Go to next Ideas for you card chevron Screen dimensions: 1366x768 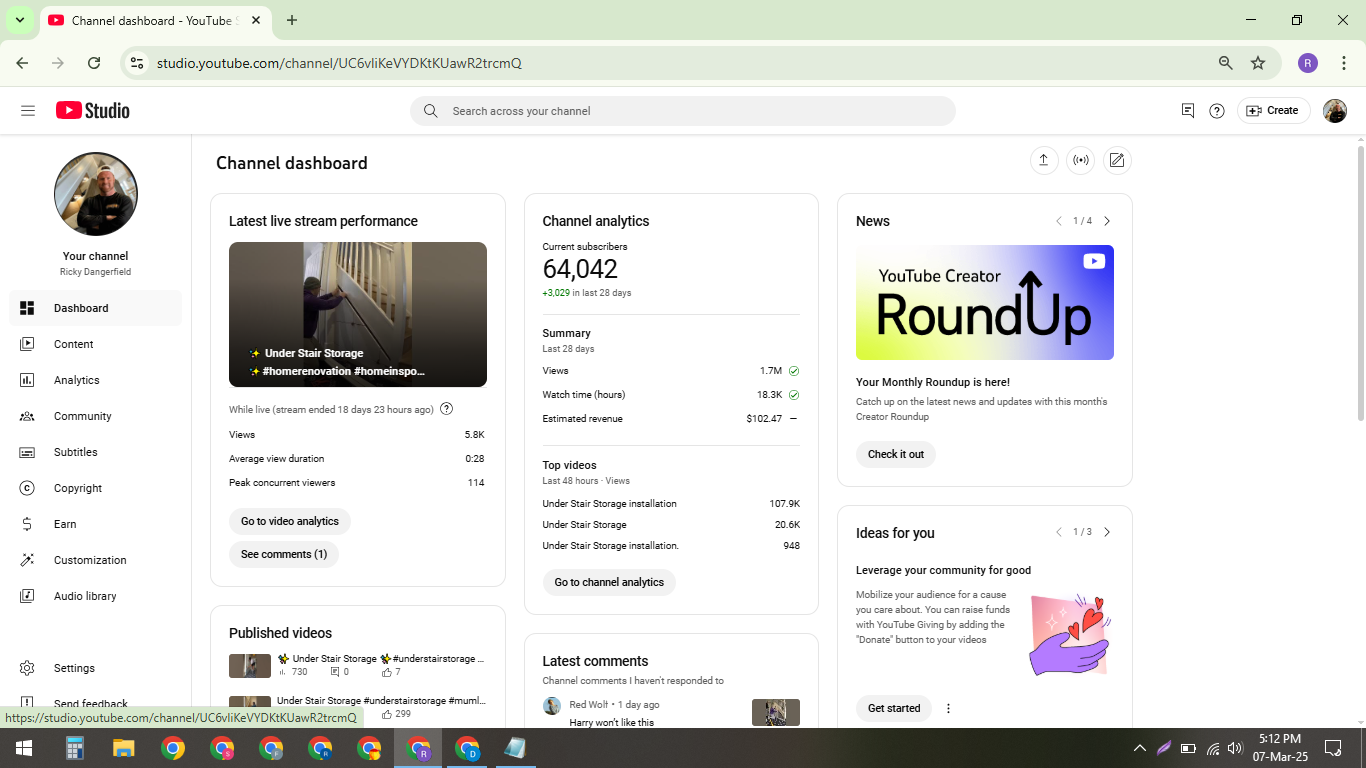[x=1107, y=532]
